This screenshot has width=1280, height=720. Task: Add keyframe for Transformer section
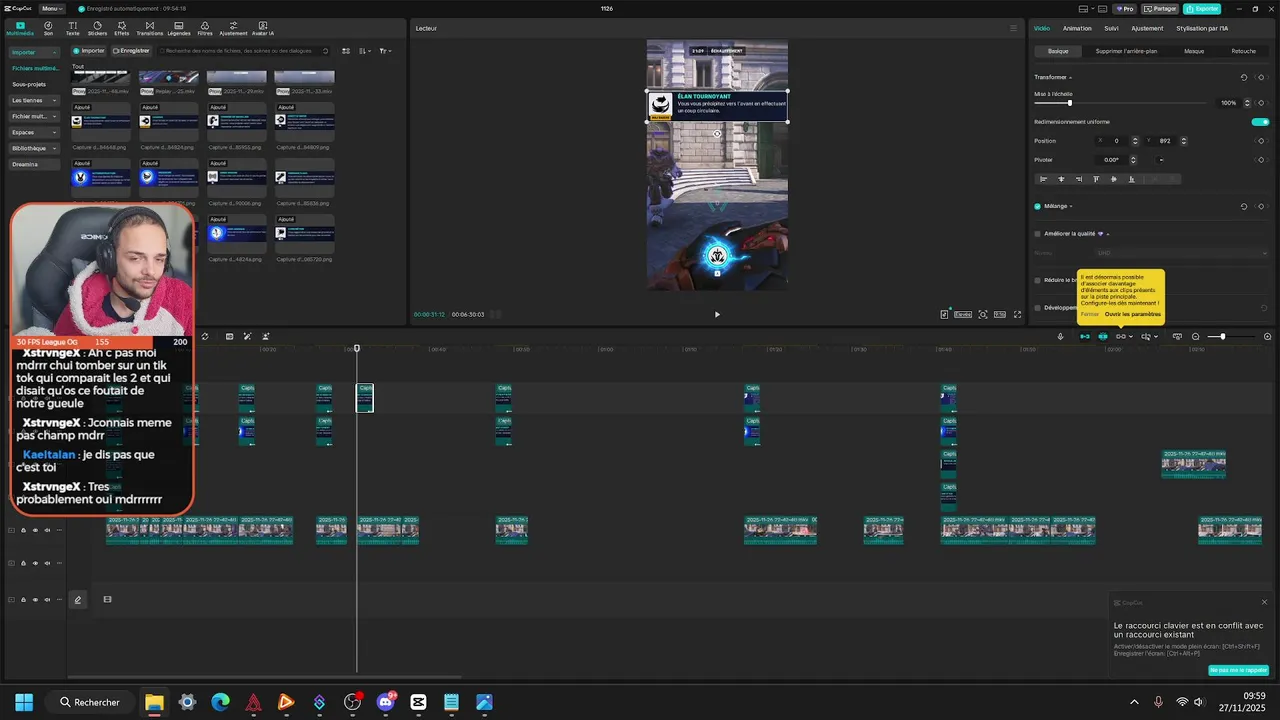[x=1262, y=77]
